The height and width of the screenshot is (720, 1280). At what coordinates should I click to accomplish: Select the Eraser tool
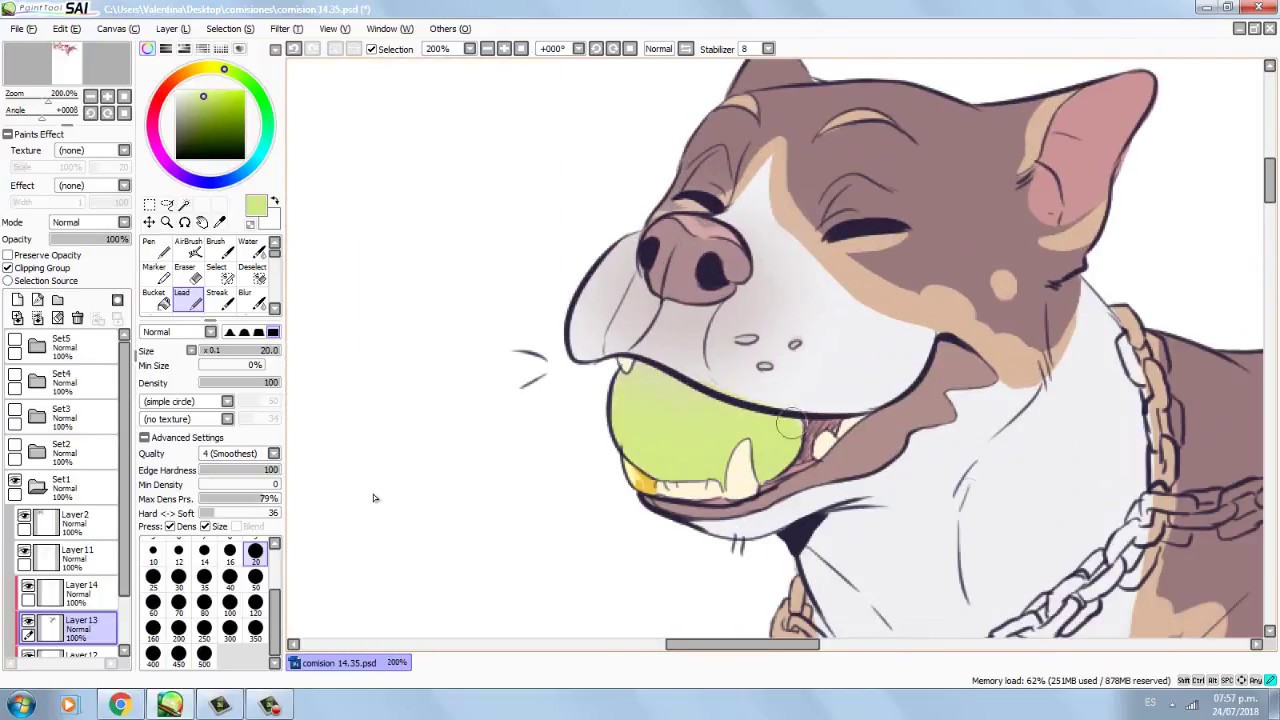[x=187, y=274]
